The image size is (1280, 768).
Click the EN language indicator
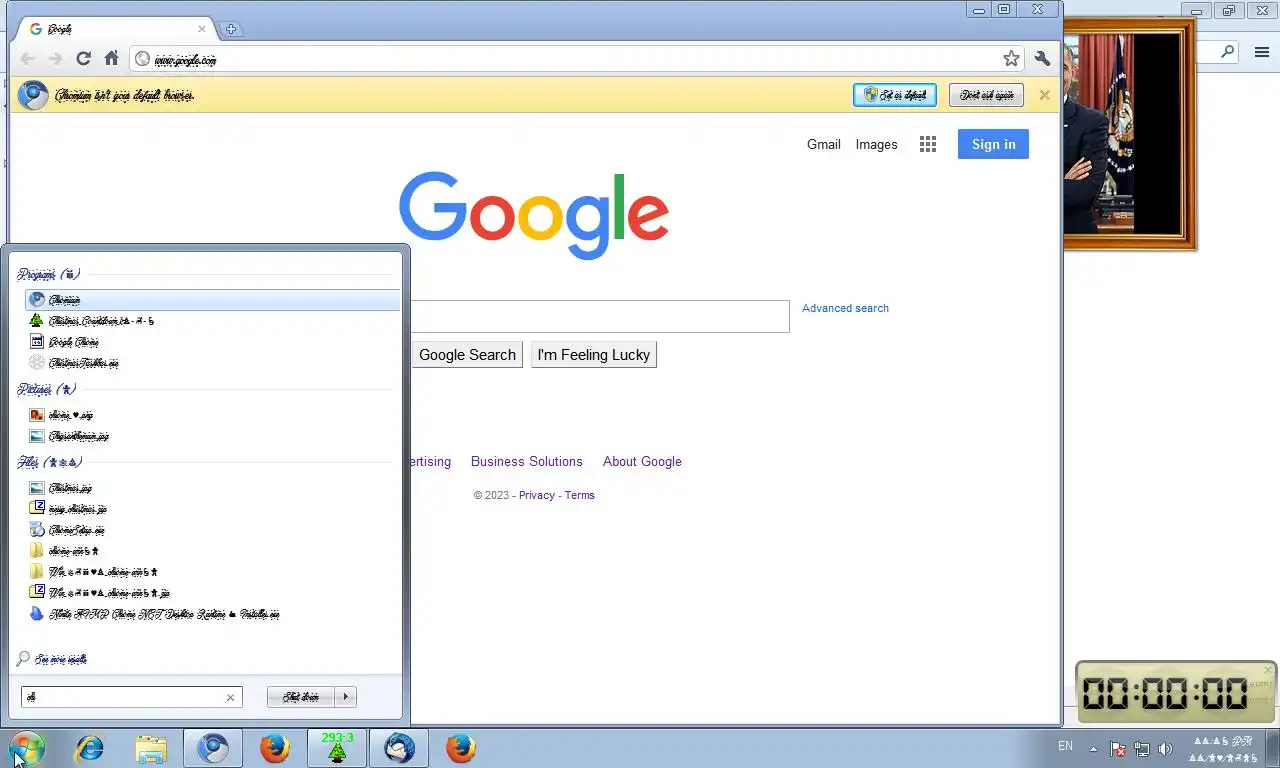[x=1065, y=747]
